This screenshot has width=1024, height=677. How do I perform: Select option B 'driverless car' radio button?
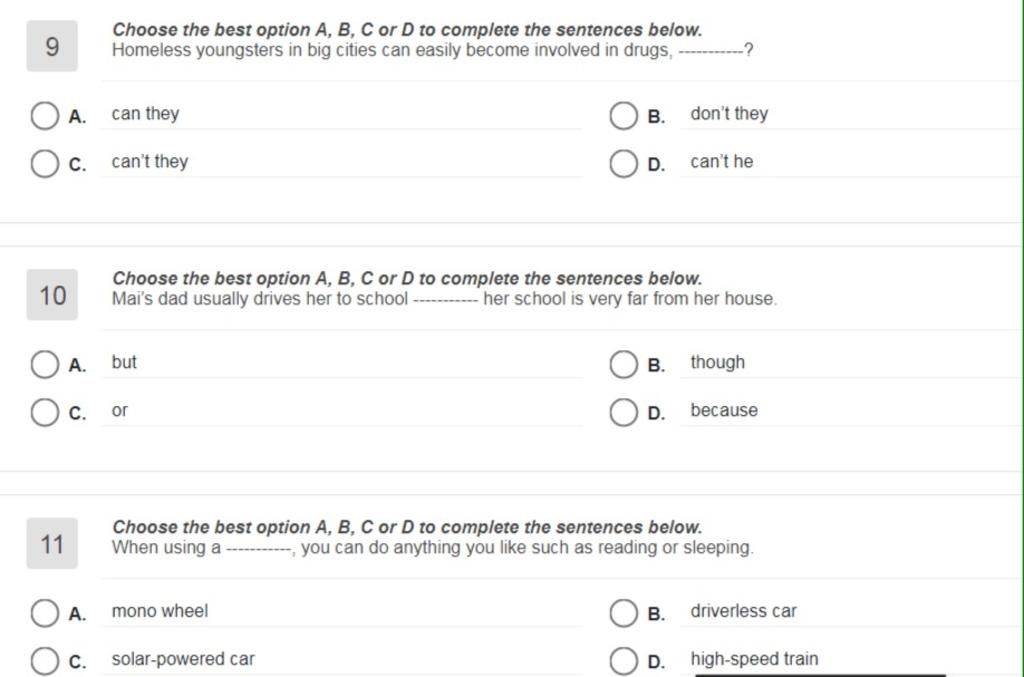pyautogui.click(x=624, y=613)
